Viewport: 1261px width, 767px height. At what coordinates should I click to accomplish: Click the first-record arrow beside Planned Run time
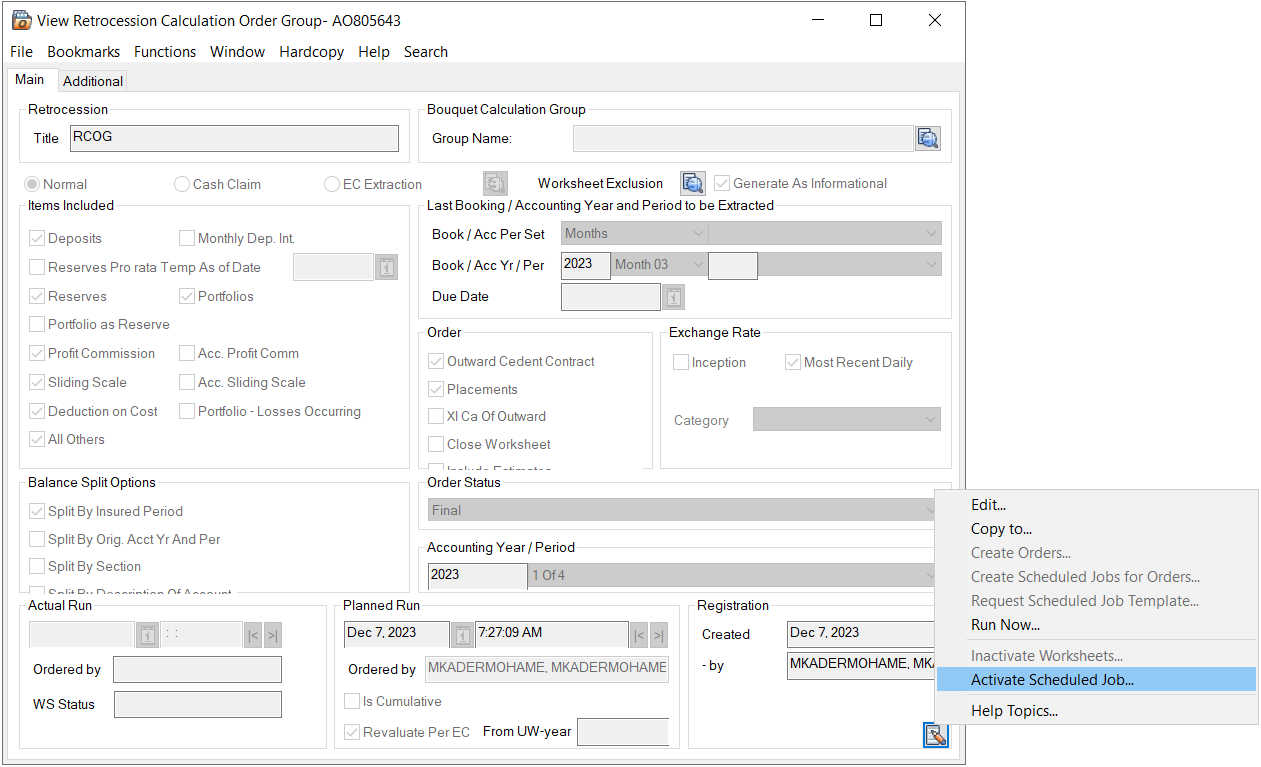638,634
